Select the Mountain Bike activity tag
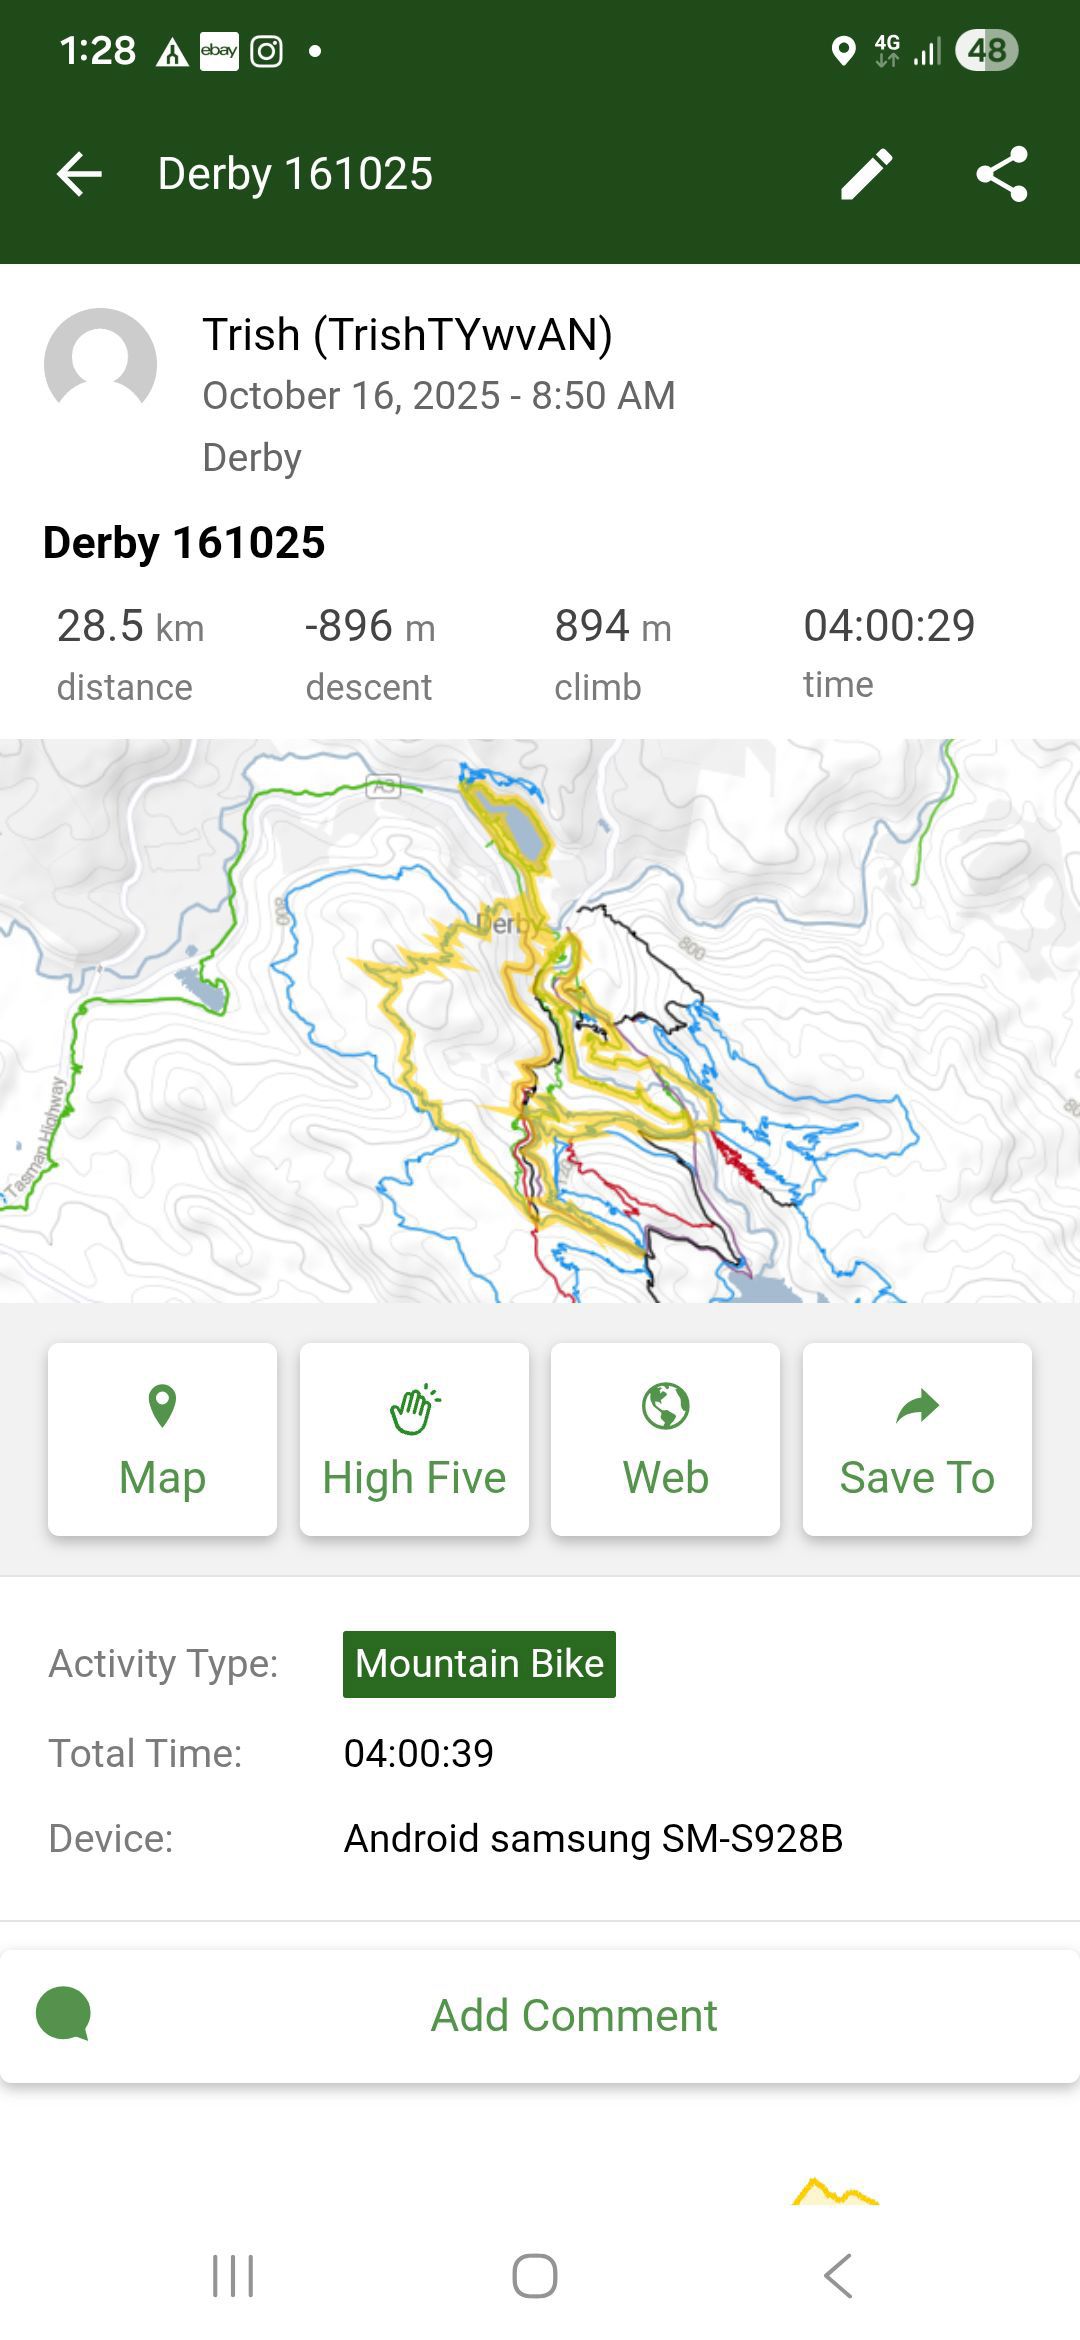Image resolution: width=1080 pixels, height=2340 pixels. tap(479, 1664)
